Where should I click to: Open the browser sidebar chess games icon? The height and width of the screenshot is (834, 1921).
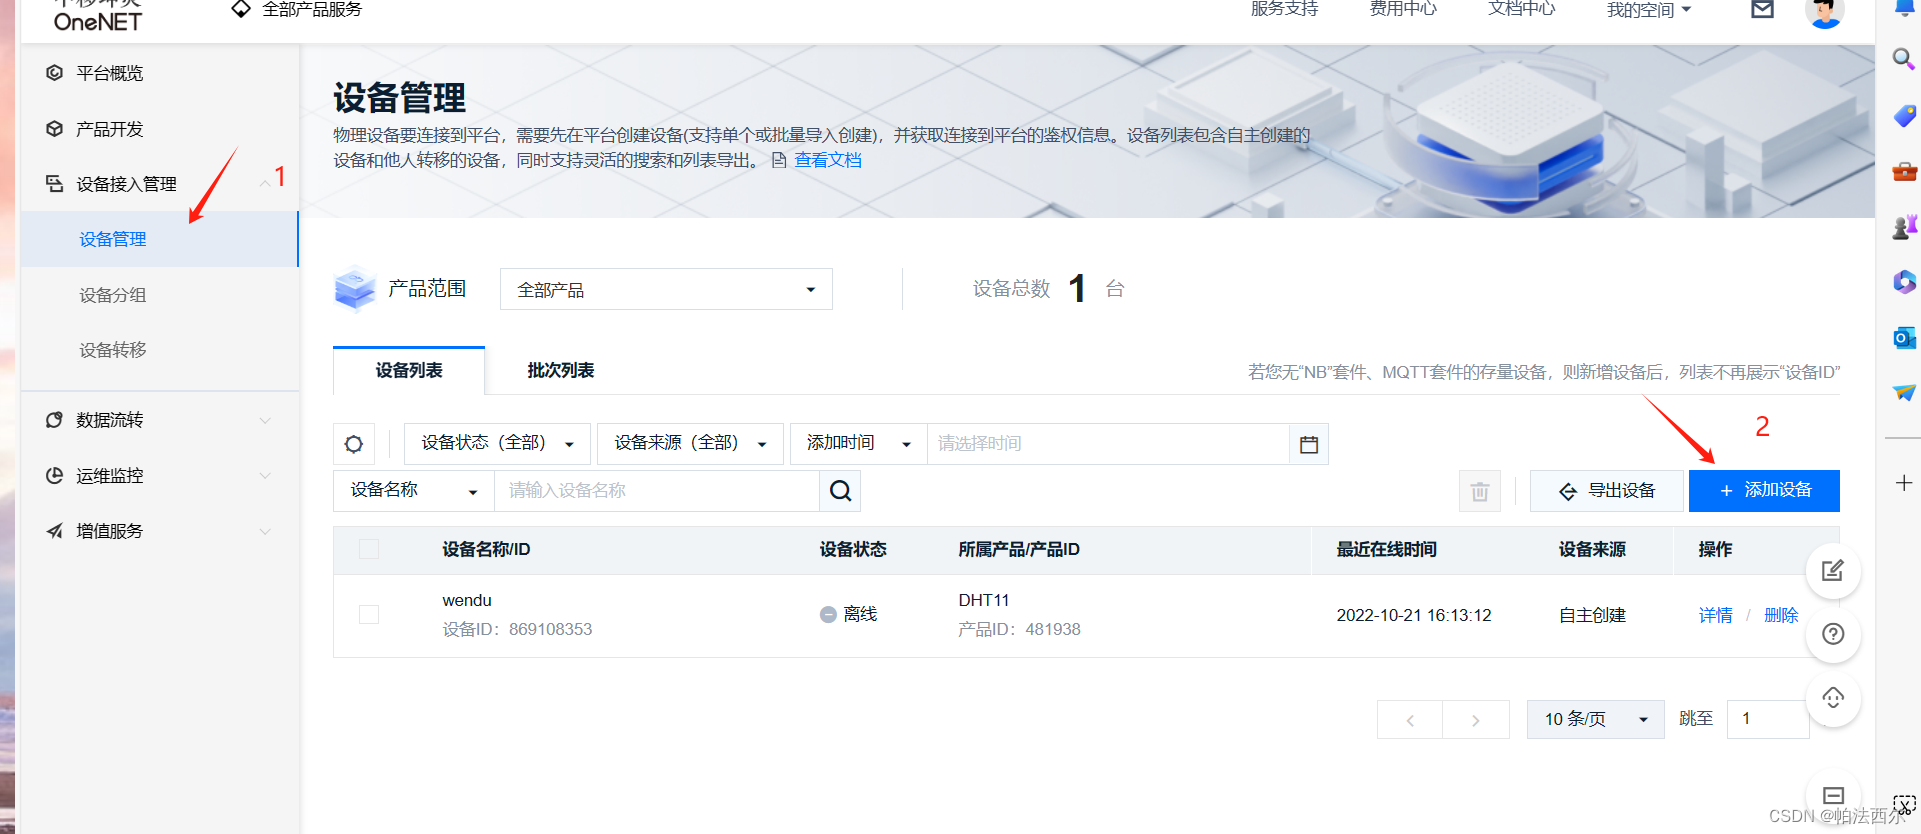tap(1904, 227)
